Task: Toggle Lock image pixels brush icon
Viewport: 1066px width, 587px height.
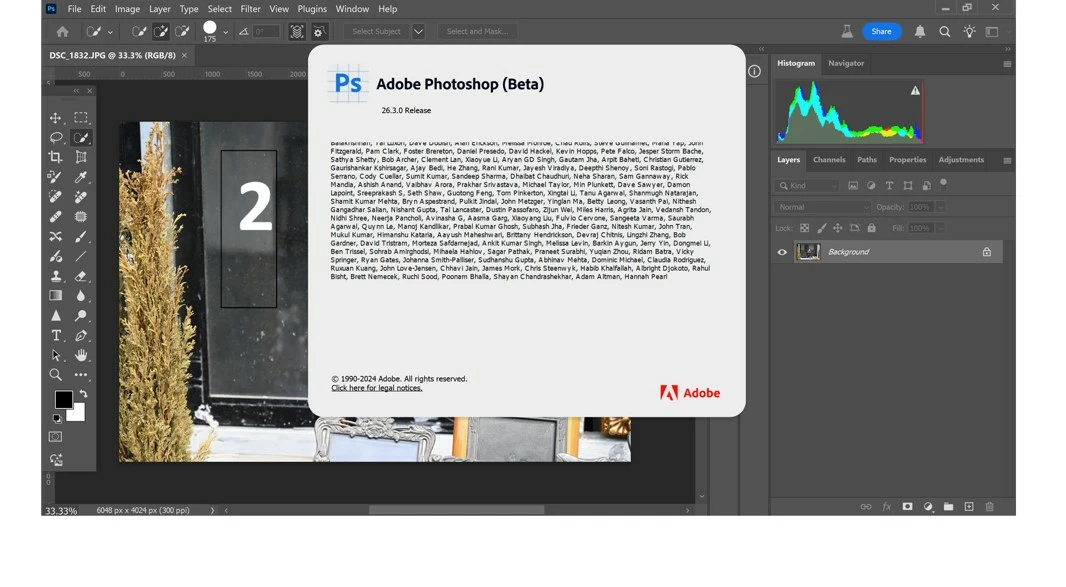Action: pyautogui.click(x=821, y=228)
